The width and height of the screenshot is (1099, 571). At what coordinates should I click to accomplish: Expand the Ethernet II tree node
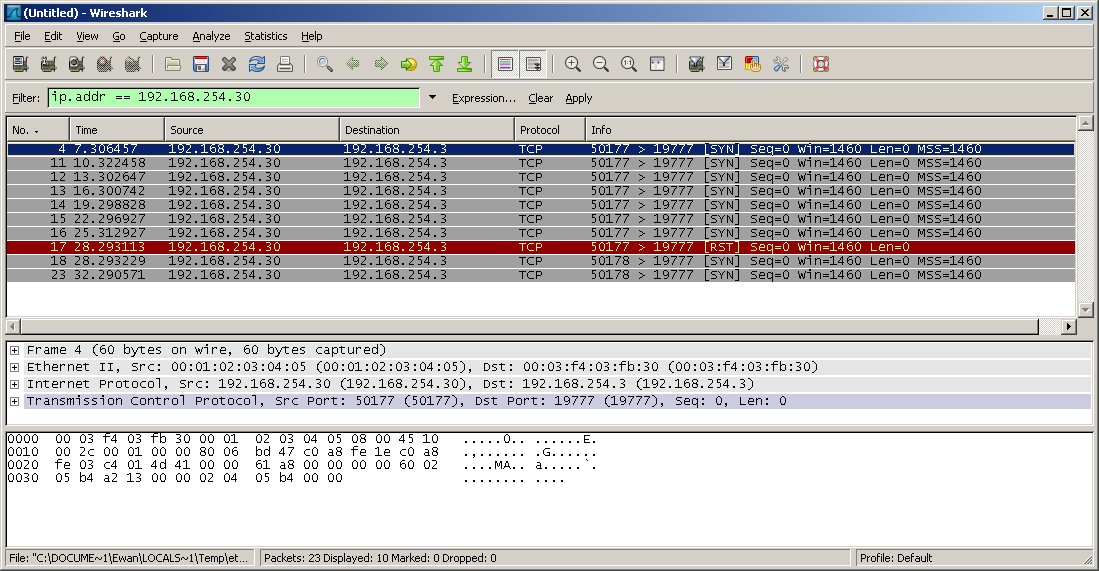(x=14, y=367)
